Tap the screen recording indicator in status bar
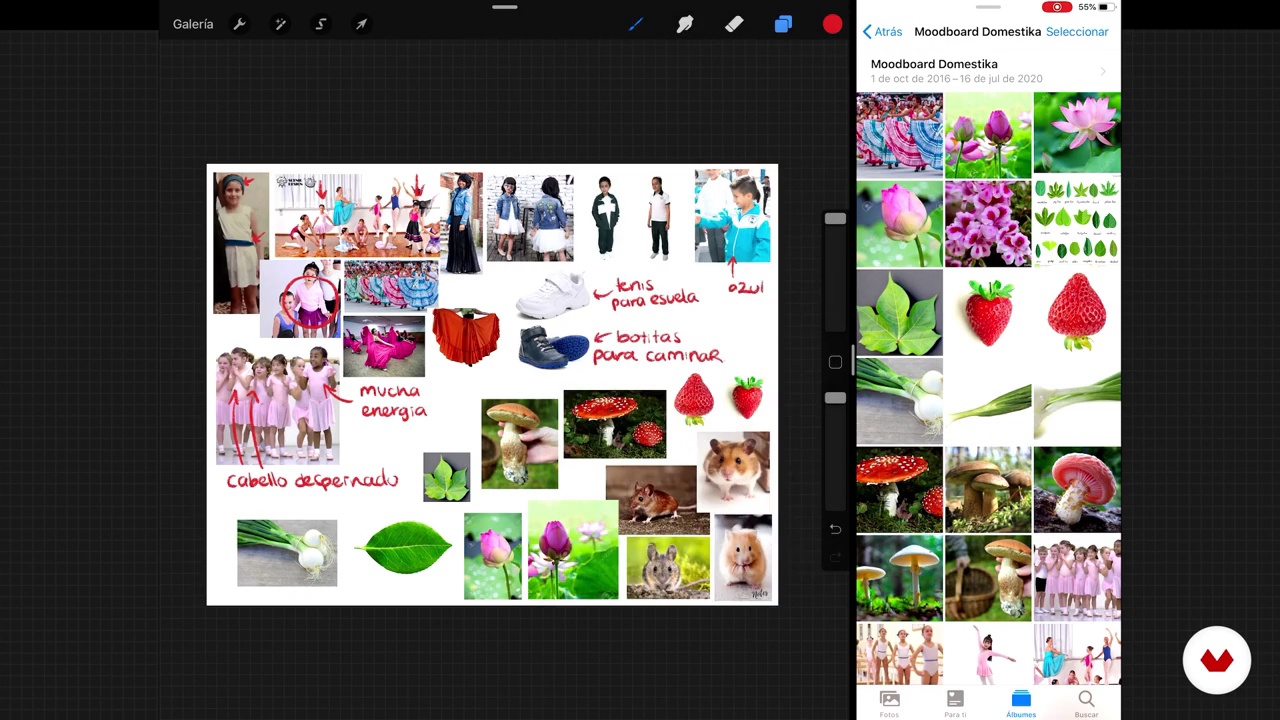 1056,7
